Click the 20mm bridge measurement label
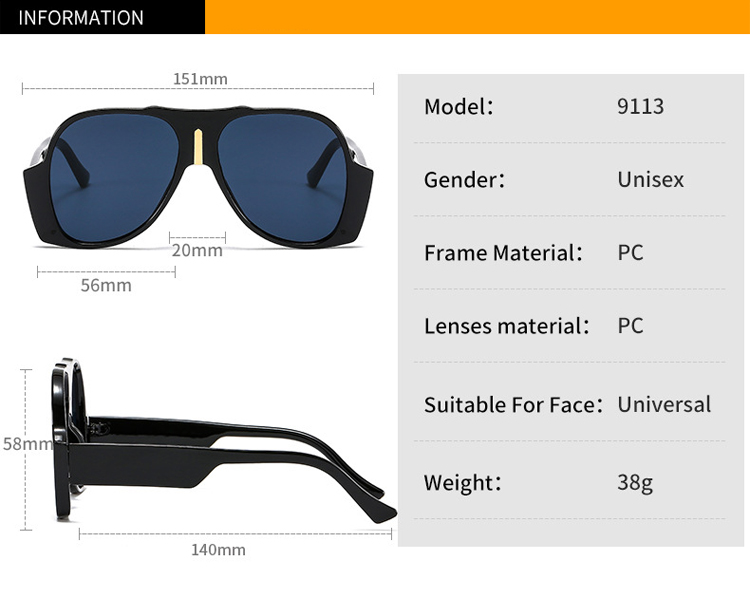 tap(197, 250)
